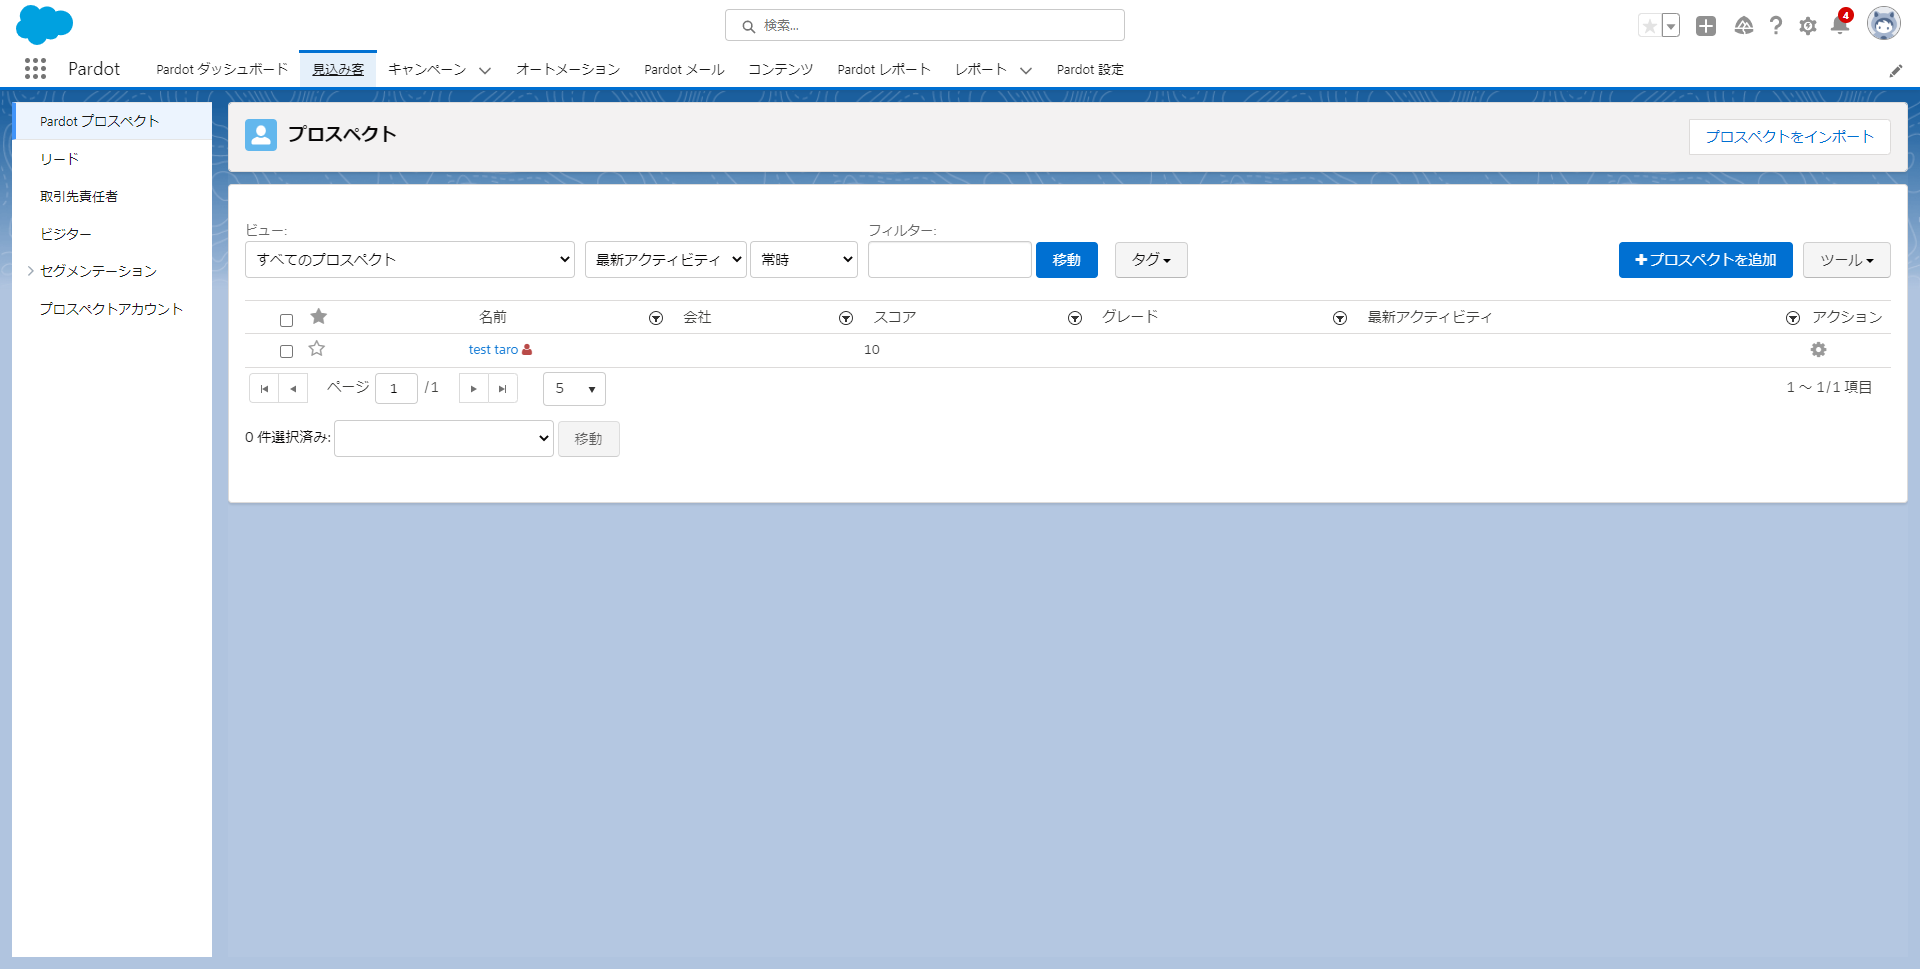Switch to the オートメーション tab
The image size is (1920, 969).
(568, 69)
